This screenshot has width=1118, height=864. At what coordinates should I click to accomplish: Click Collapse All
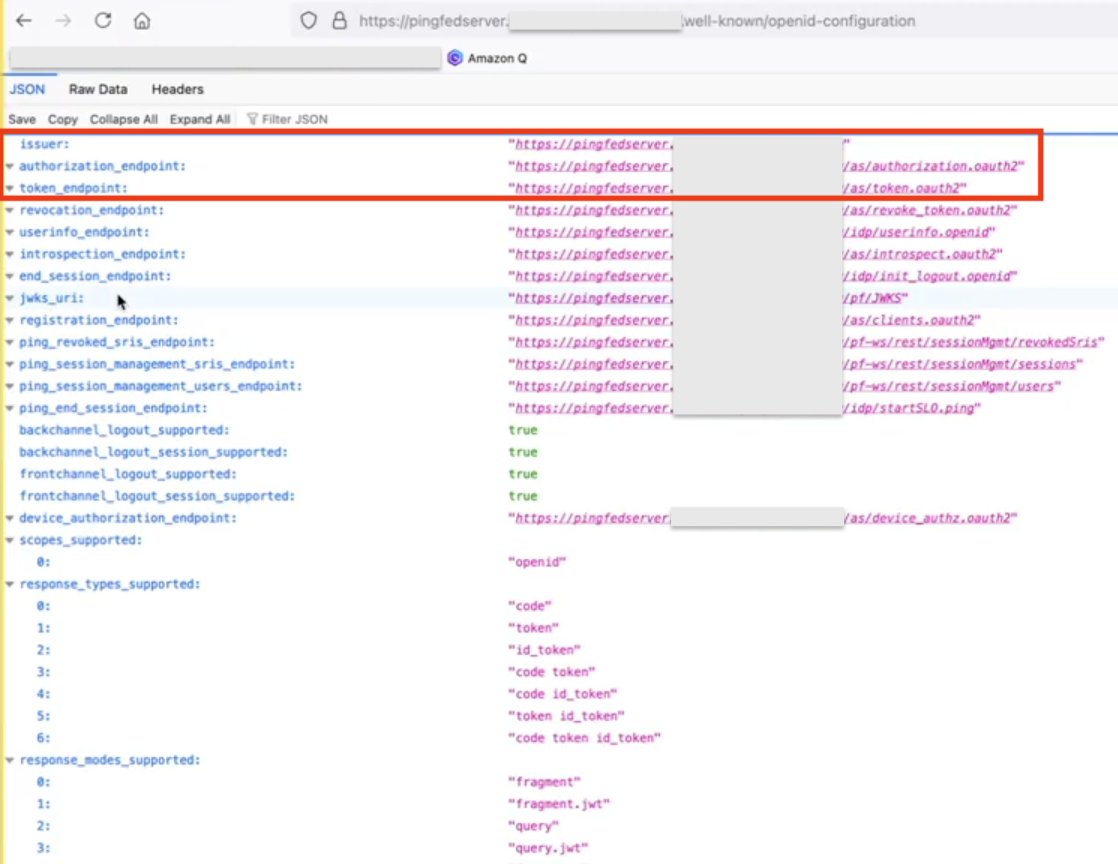(x=123, y=119)
